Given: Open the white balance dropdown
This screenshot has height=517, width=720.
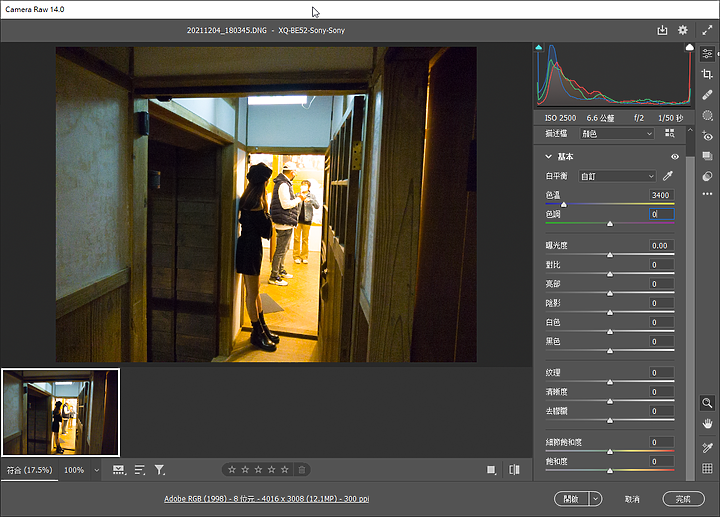Looking at the screenshot, I should tap(617, 176).
